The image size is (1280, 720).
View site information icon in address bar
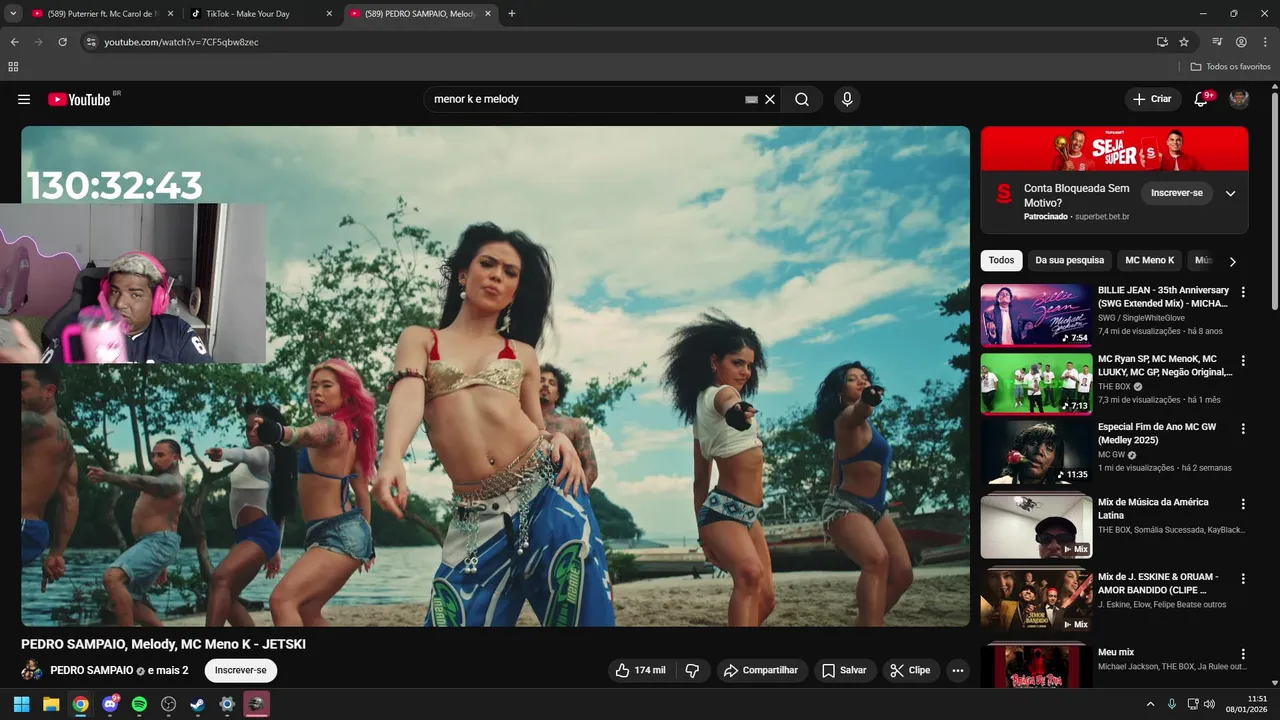pos(90,42)
